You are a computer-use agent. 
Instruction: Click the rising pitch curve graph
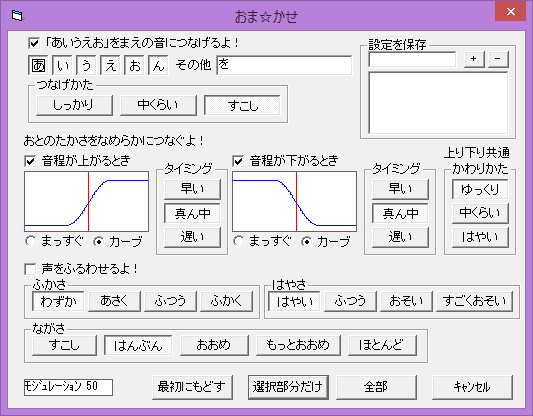click(x=86, y=202)
